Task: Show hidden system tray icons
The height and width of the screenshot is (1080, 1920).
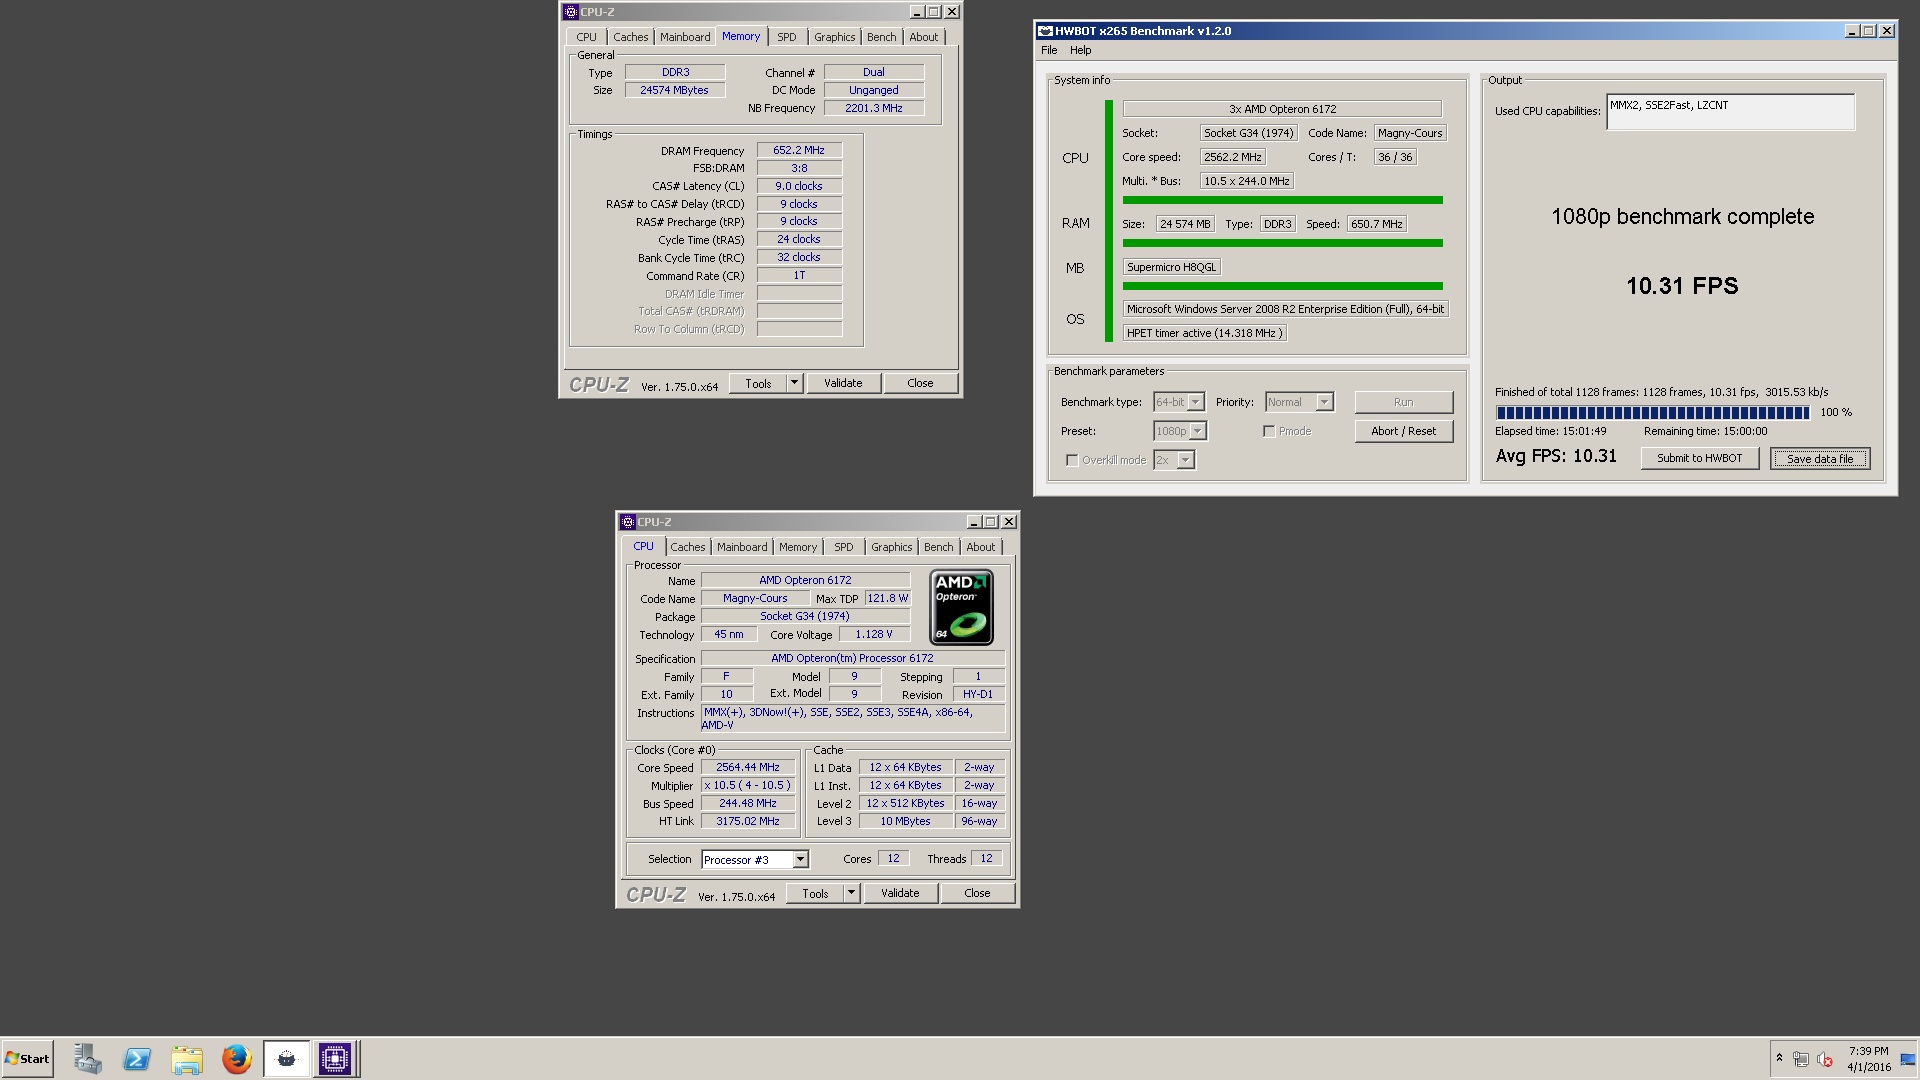Action: click(x=1779, y=1058)
